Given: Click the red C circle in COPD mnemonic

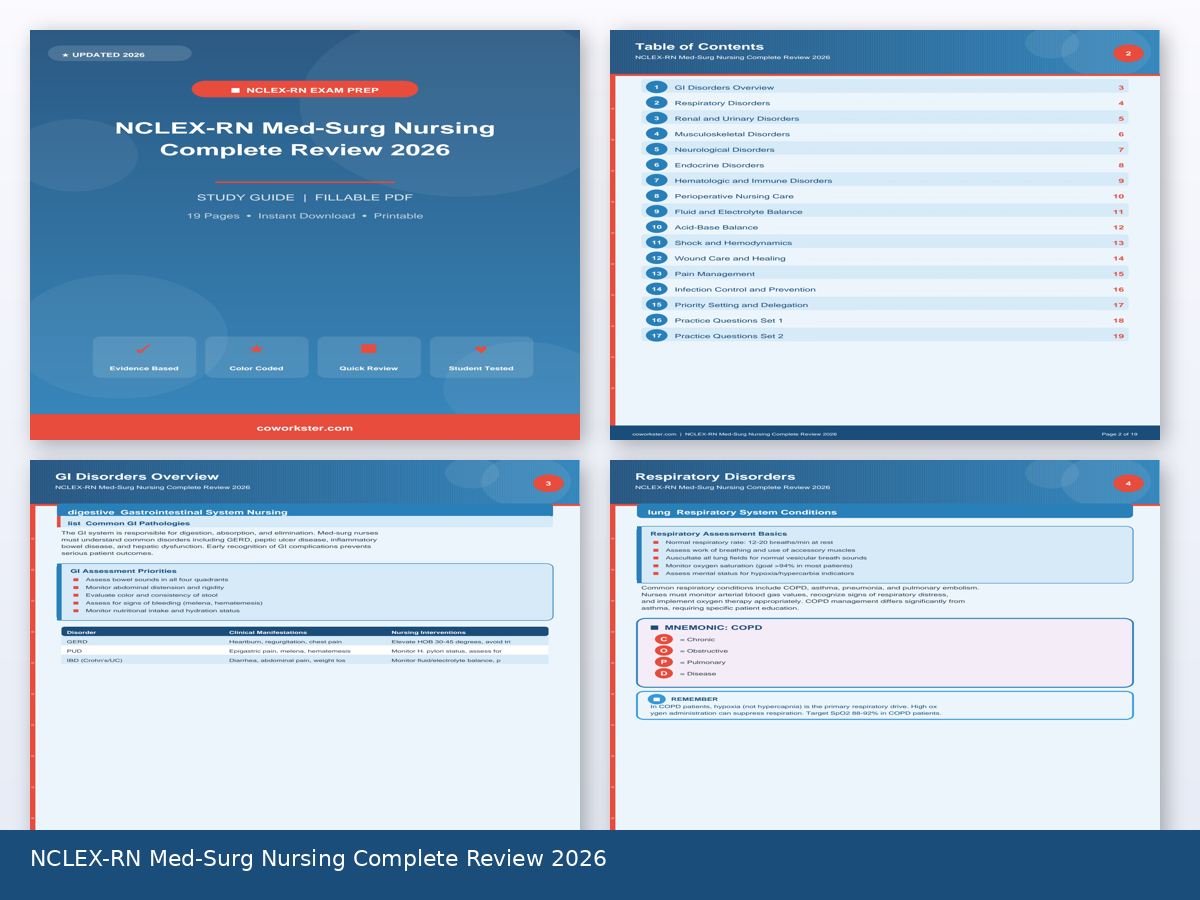Looking at the screenshot, I should pos(663,639).
